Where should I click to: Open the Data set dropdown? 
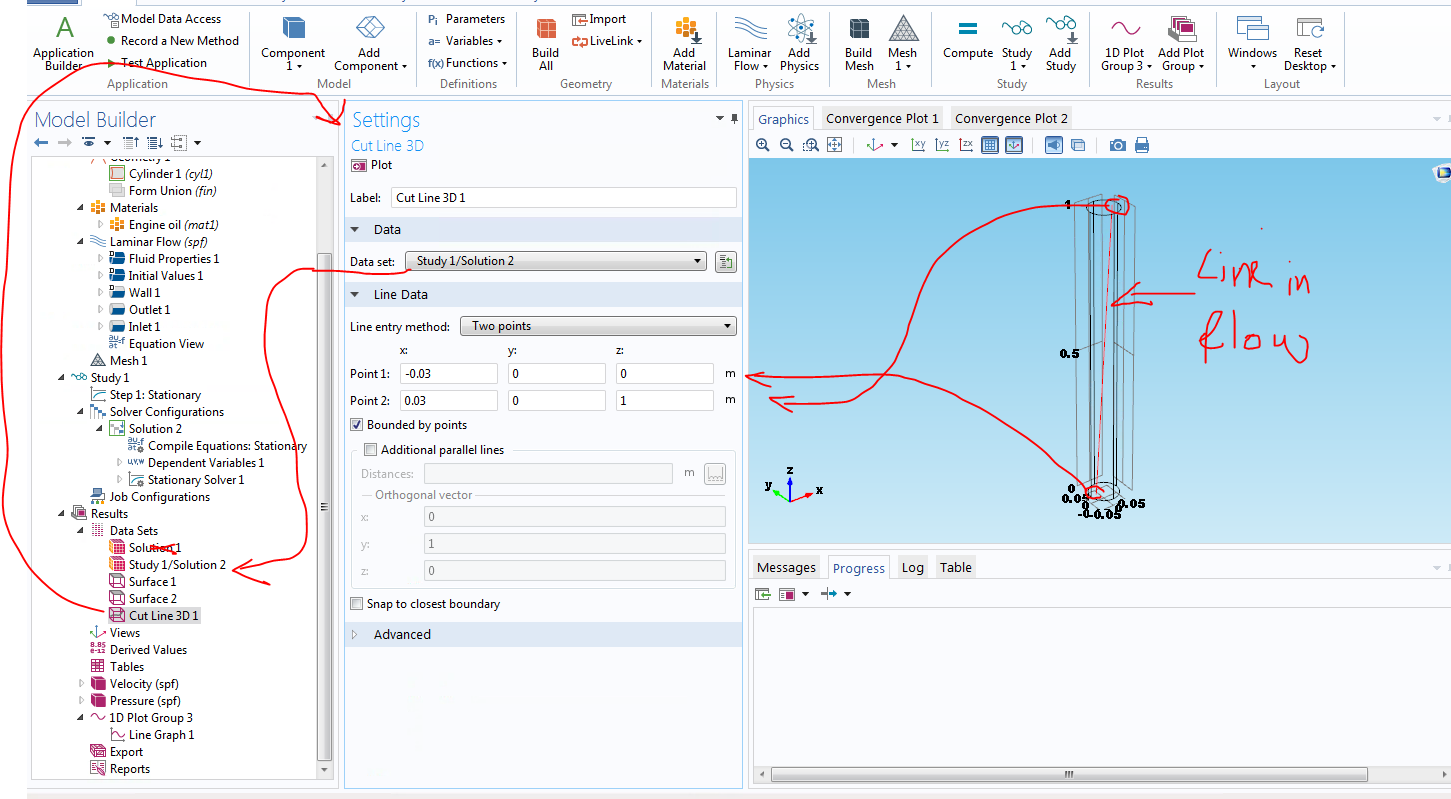click(x=556, y=262)
